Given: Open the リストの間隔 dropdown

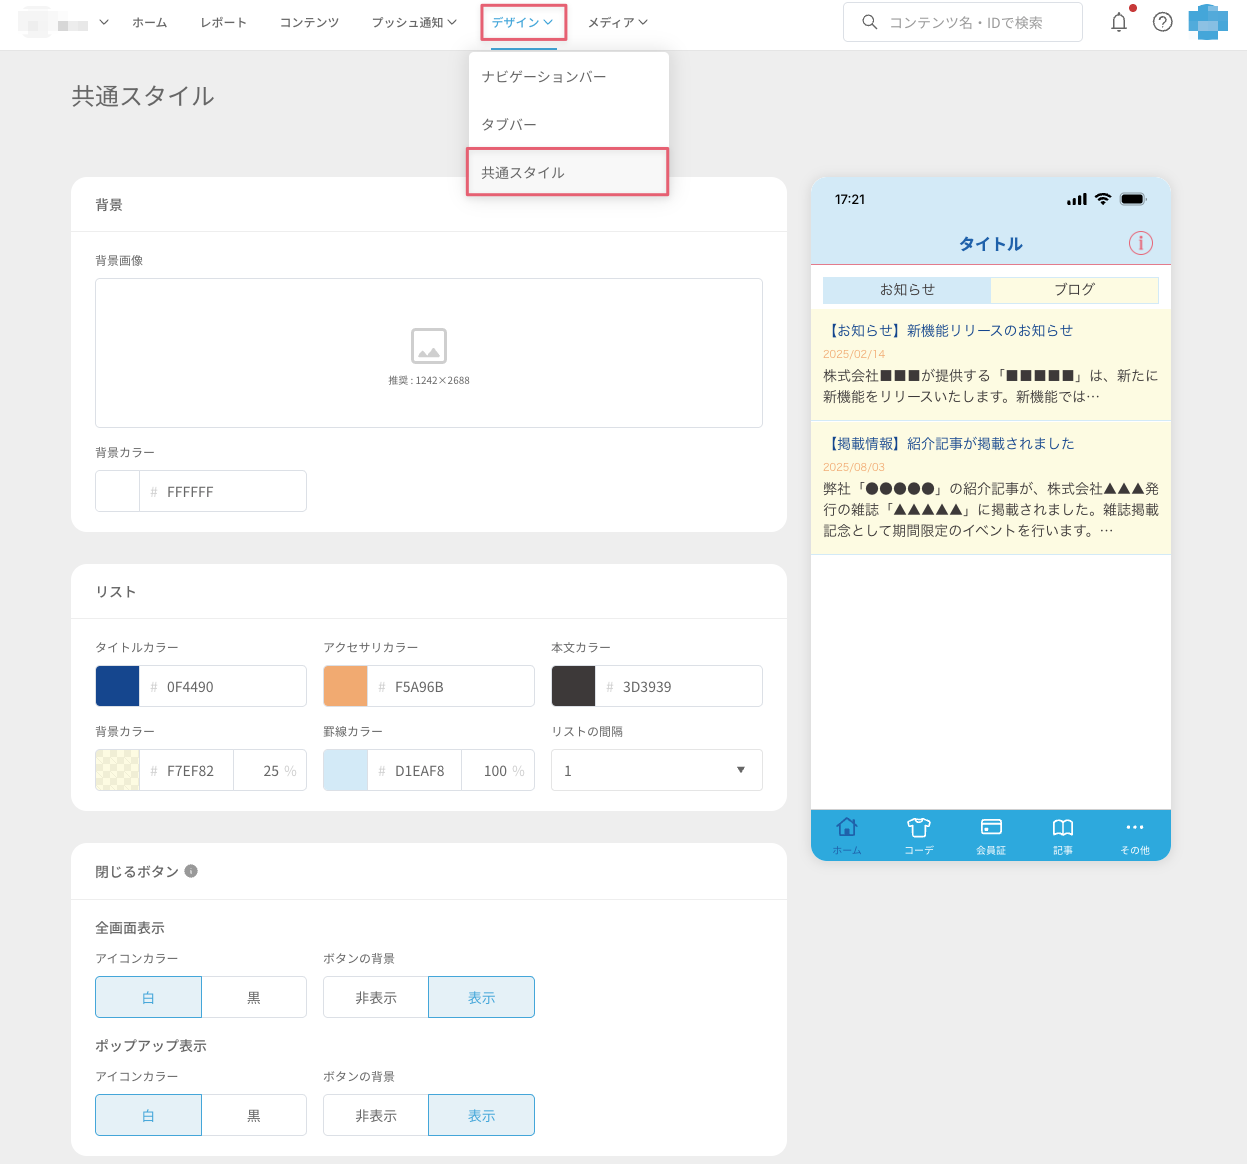Looking at the screenshot, I should click(657, 770).
